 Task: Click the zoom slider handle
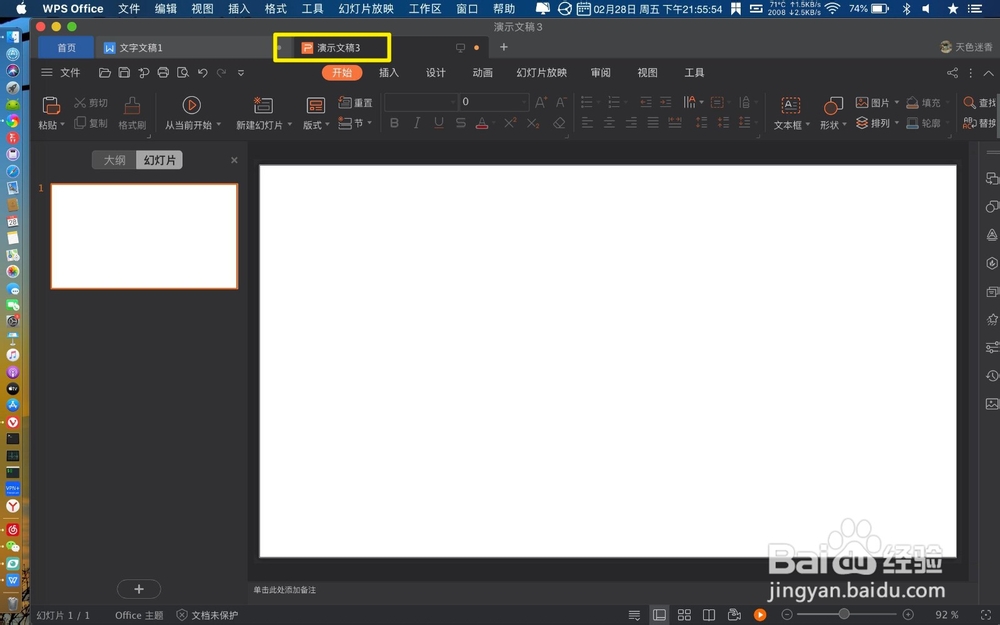click(x=844, y=614)
